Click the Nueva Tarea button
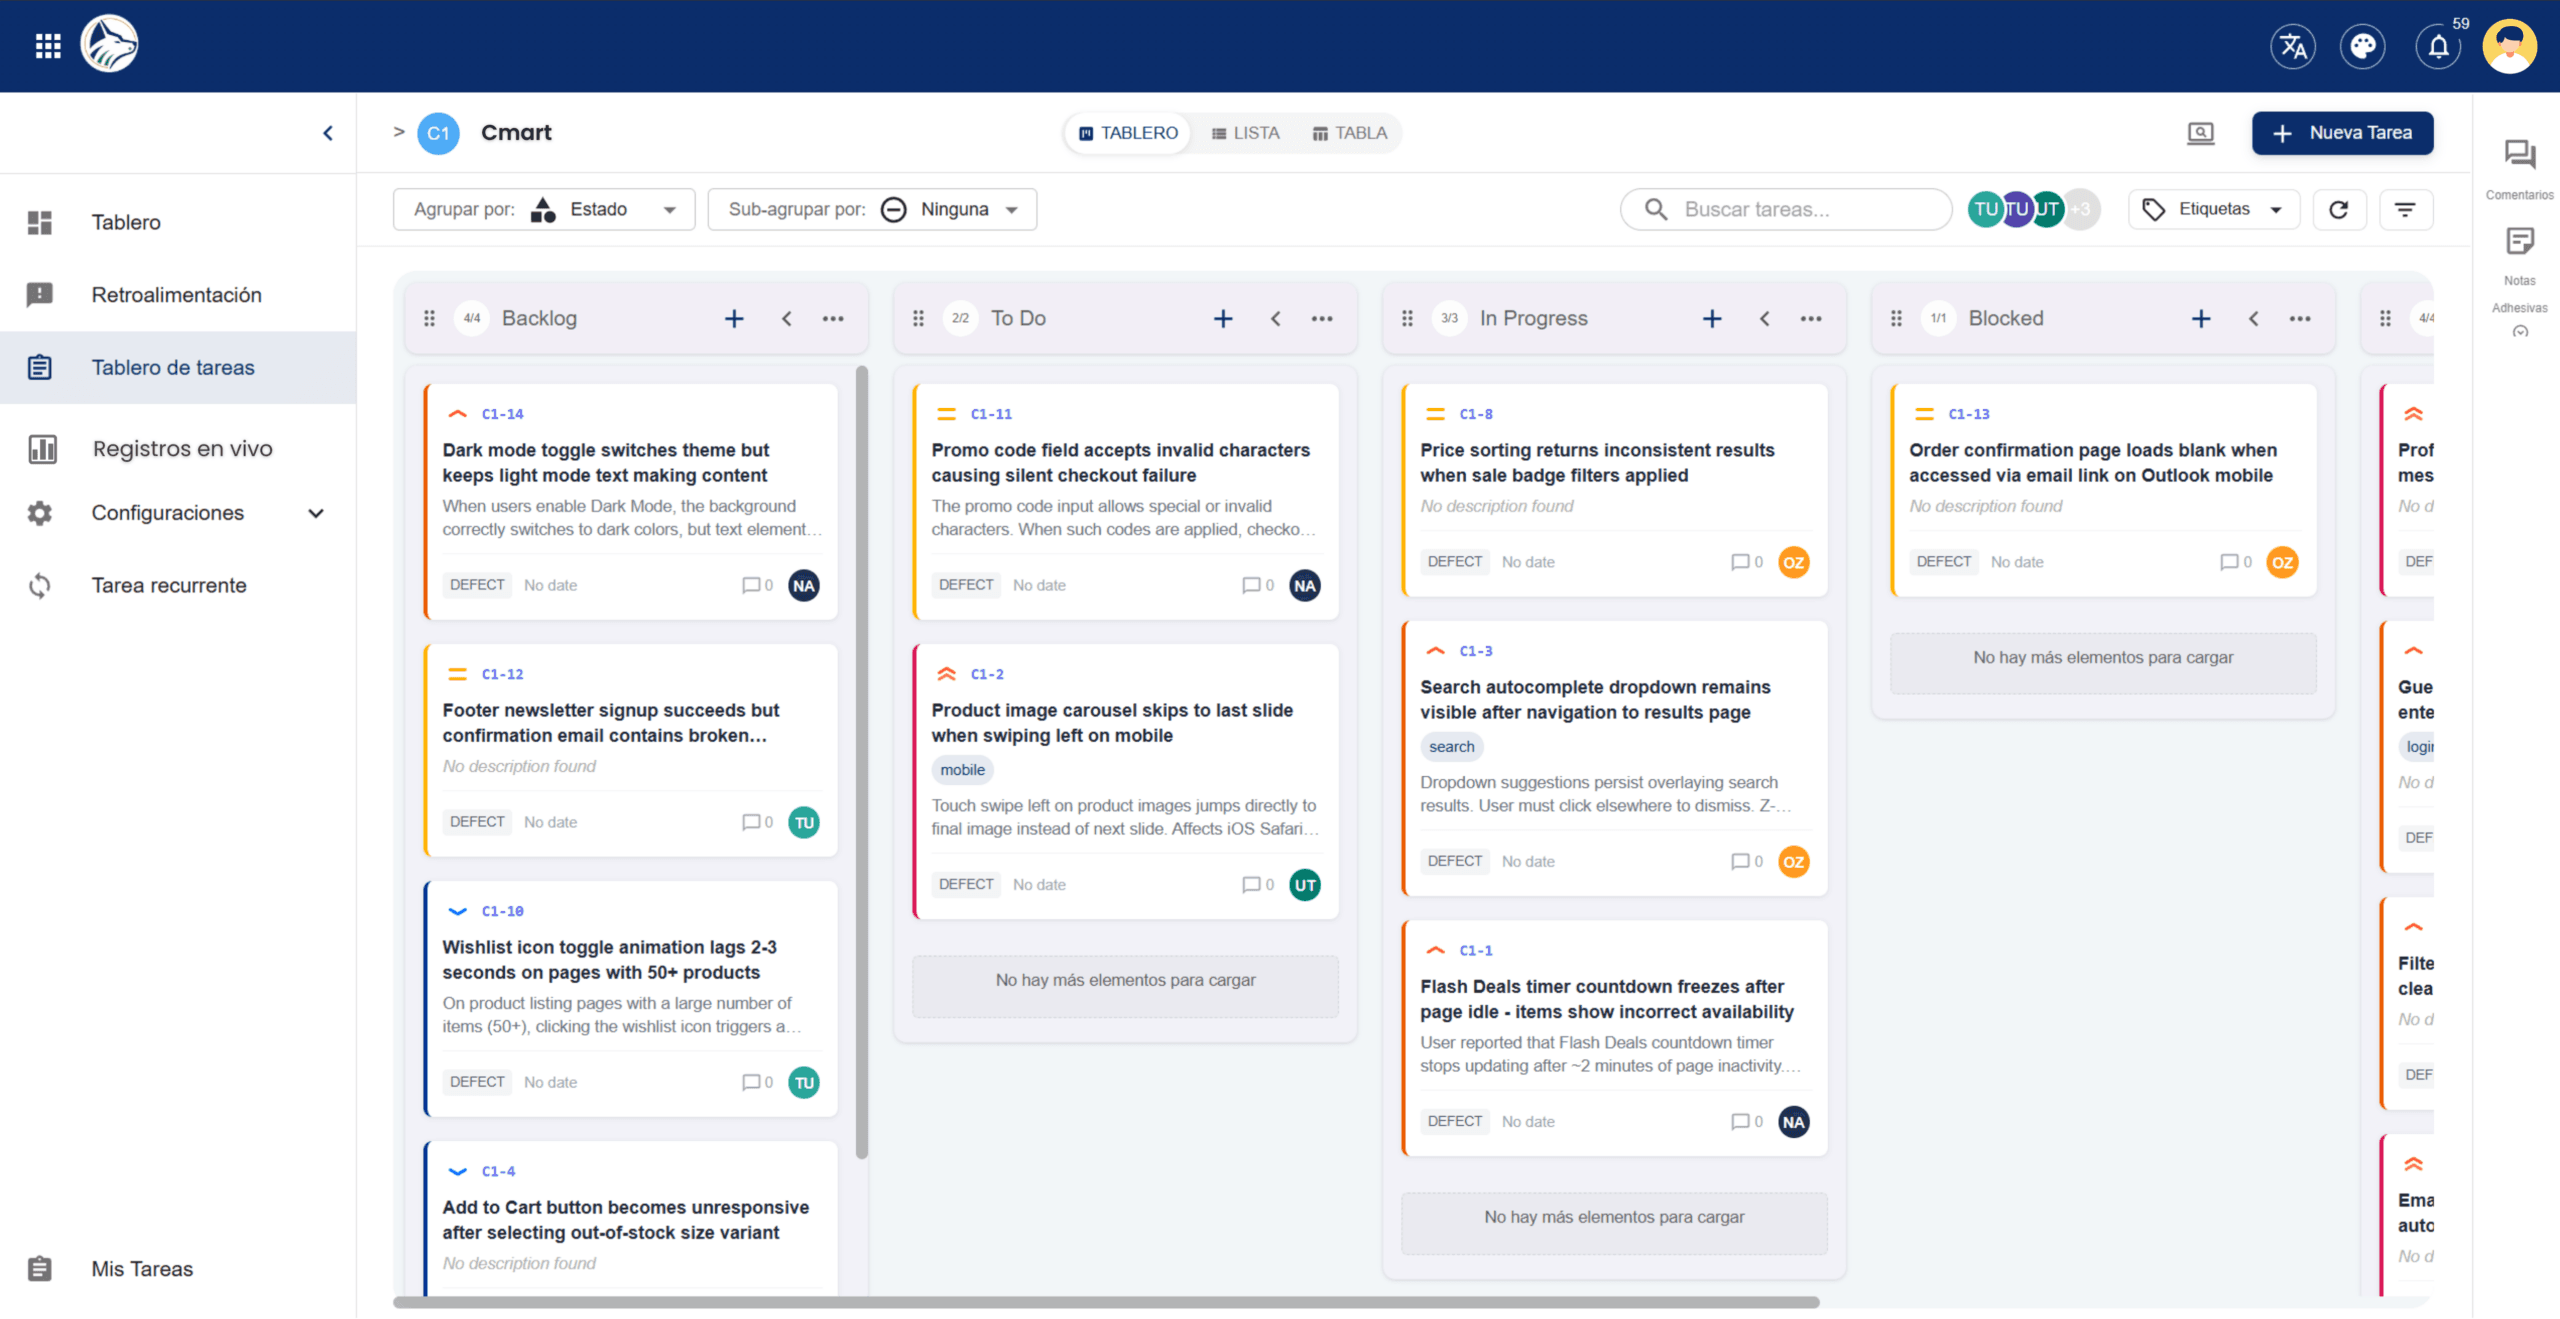This screenshot has height=1319, width=2560. point(2342,133)
